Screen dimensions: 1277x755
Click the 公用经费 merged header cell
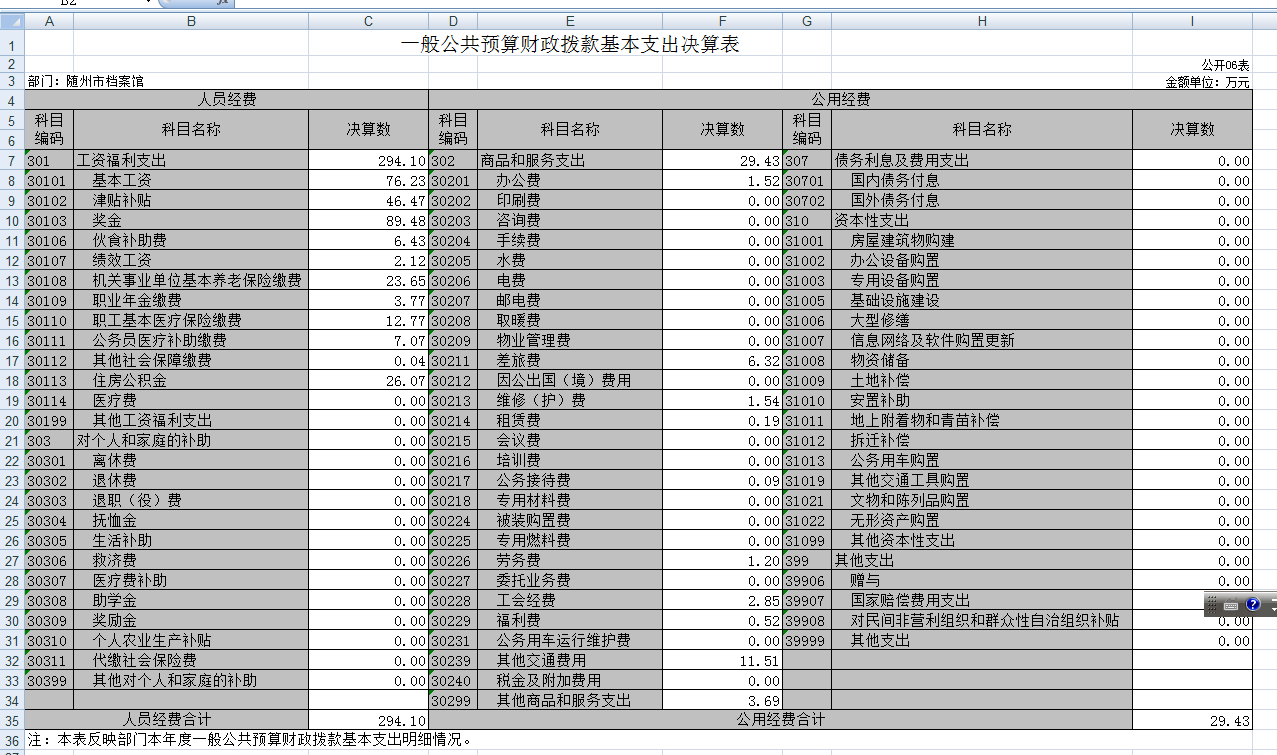[840, 100]
